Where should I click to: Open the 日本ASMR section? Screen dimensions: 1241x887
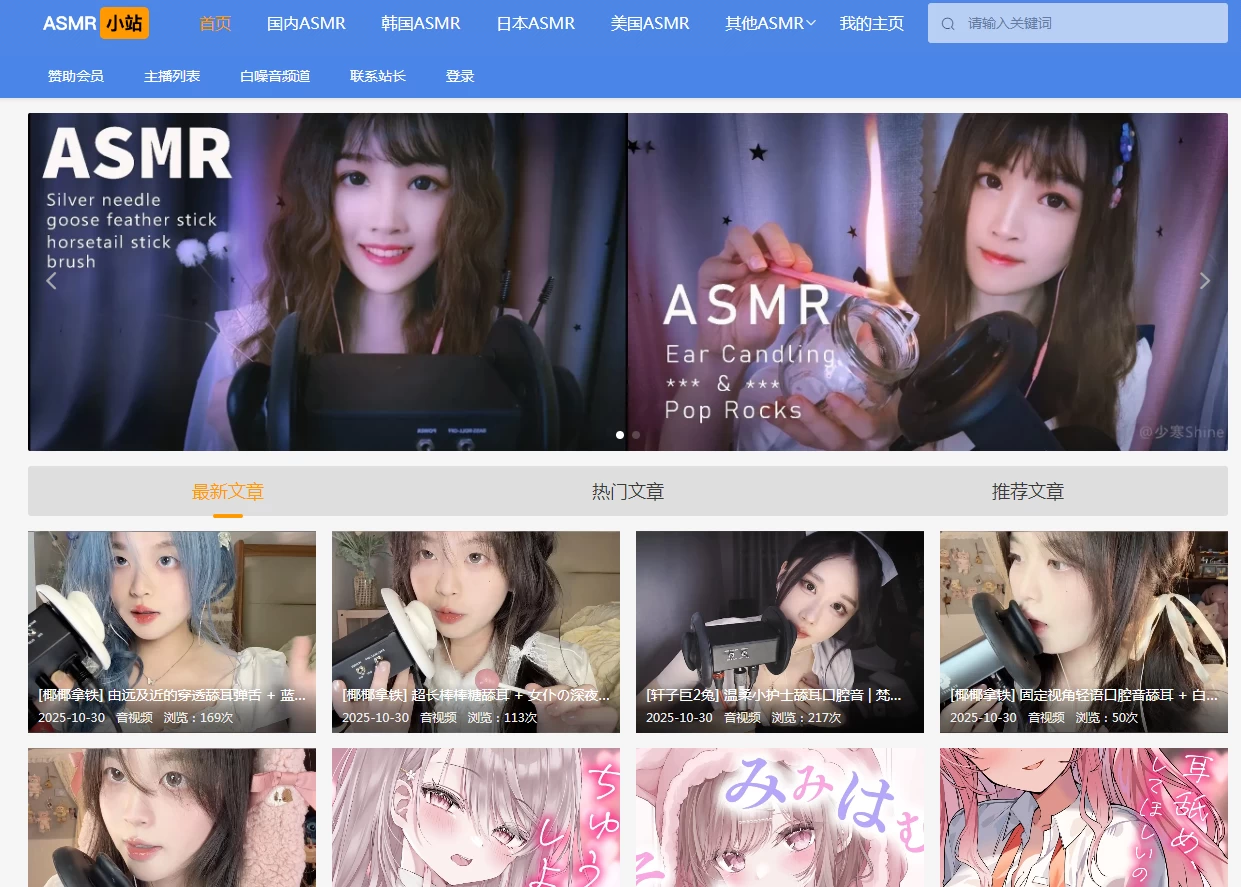click(x=535, y=23)
